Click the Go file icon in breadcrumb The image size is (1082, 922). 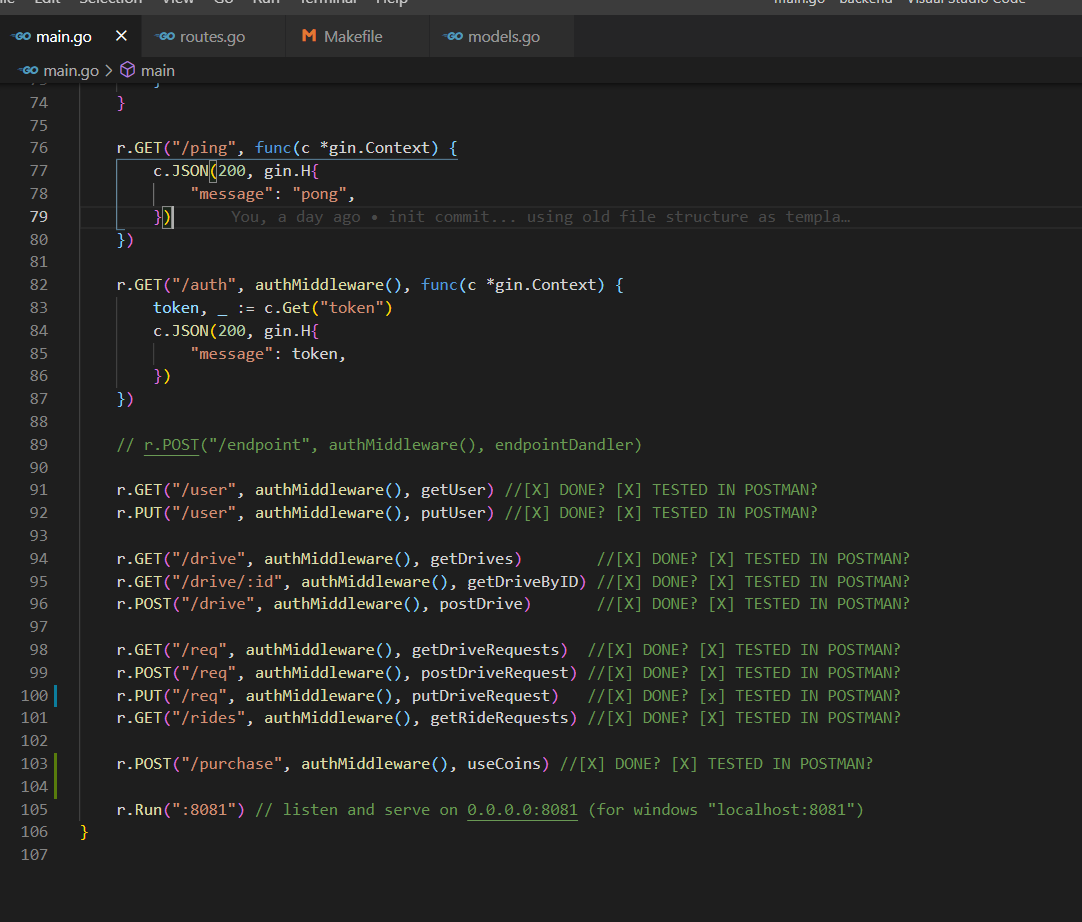(27, 70)
